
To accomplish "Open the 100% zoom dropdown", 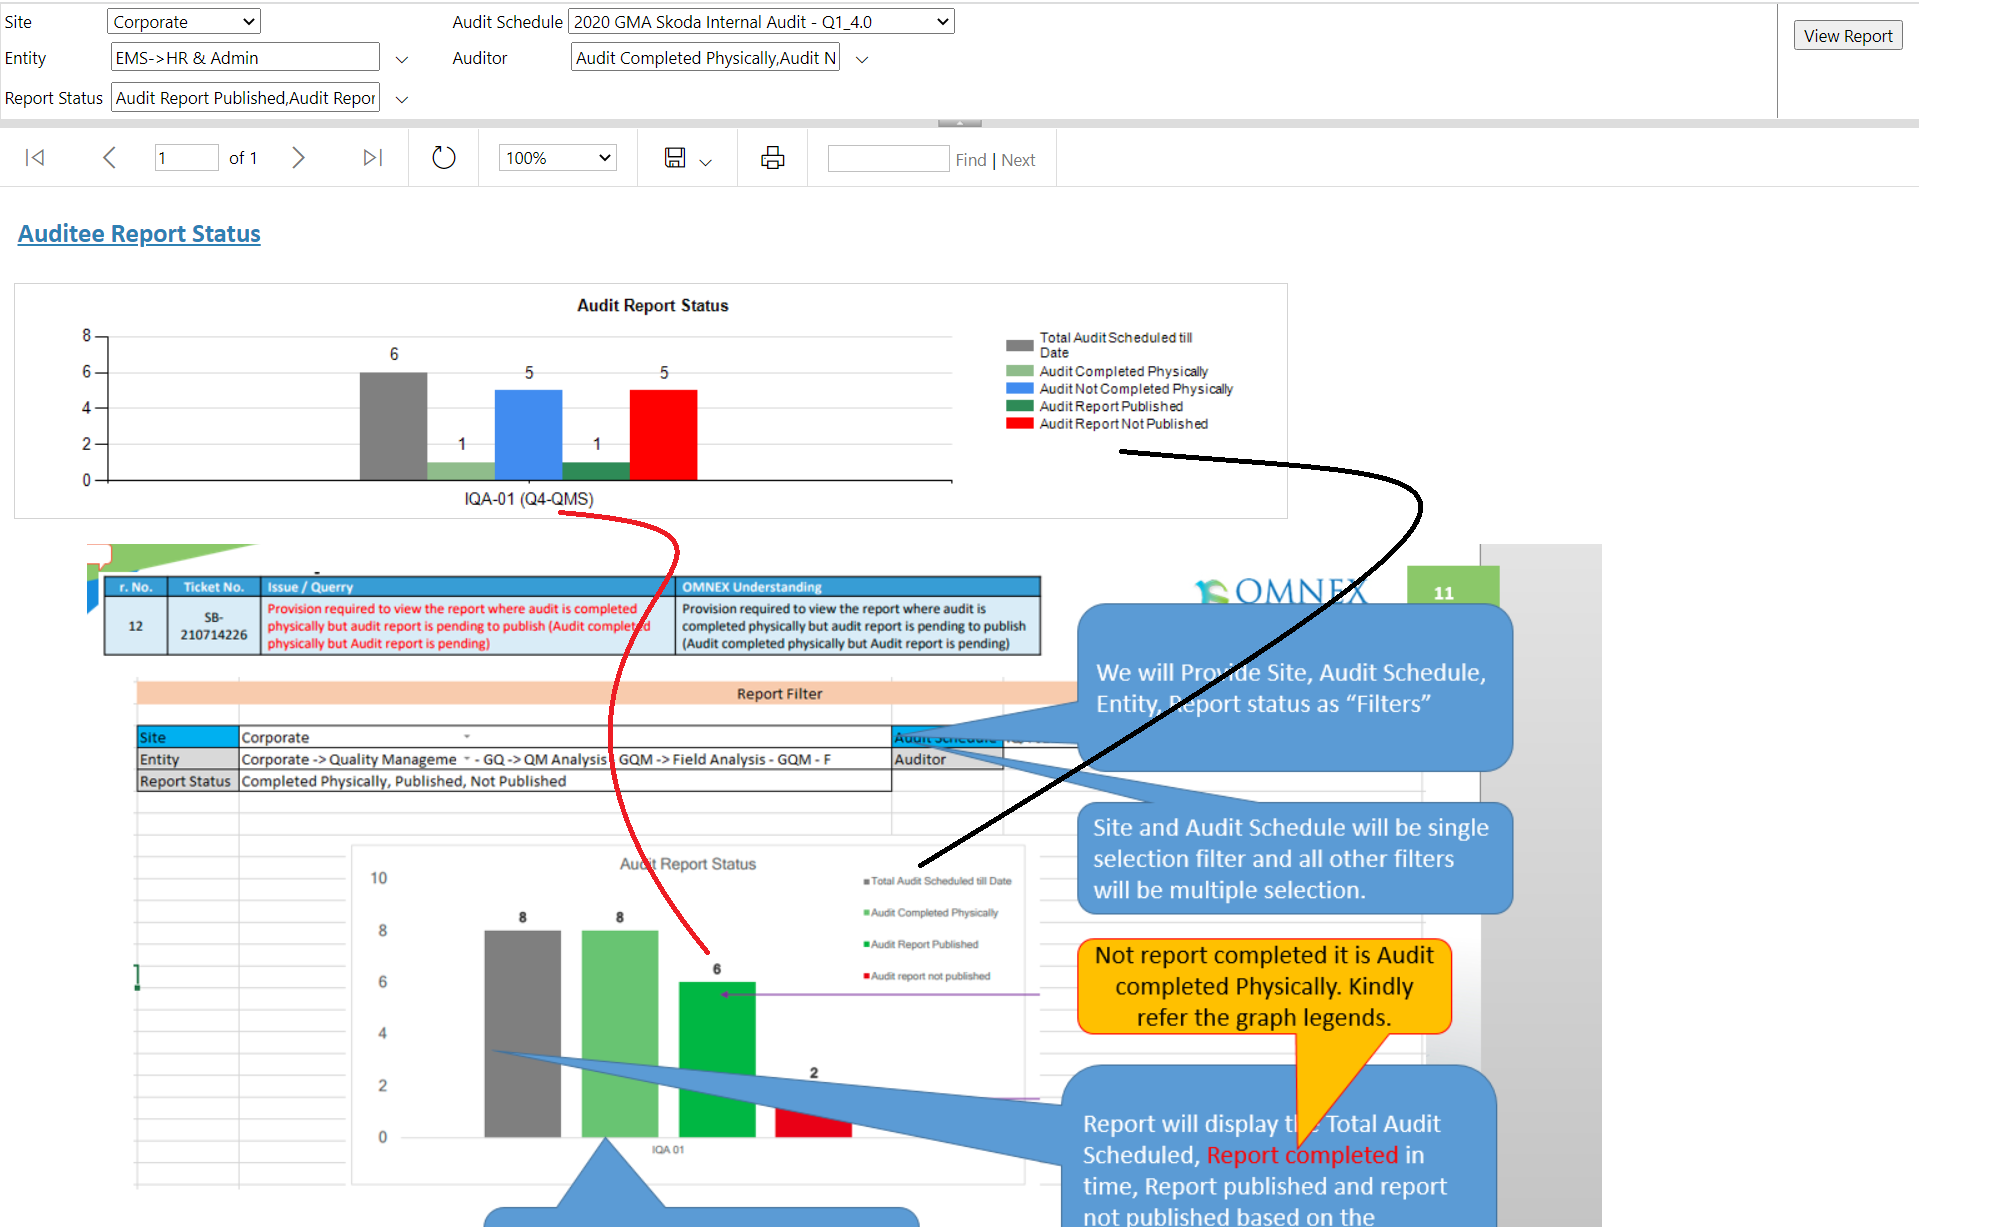I will [x=557, y=157].
